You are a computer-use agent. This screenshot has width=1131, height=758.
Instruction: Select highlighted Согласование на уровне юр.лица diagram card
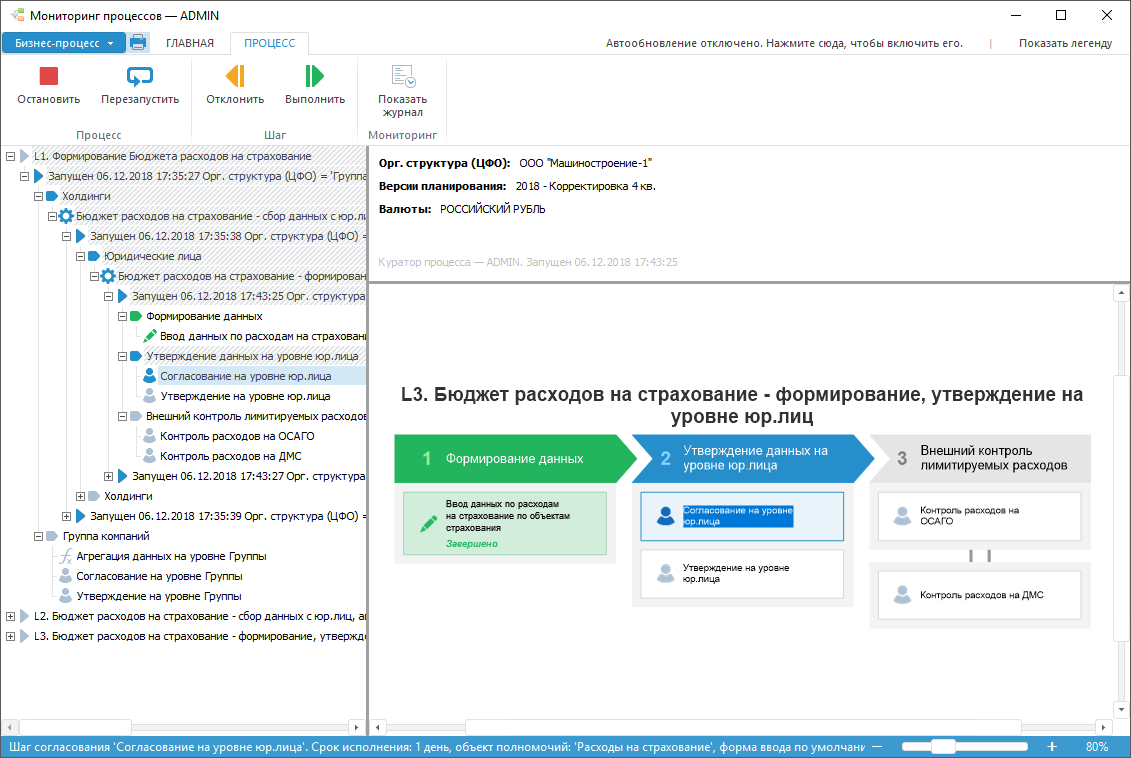(x=741, y=516)
